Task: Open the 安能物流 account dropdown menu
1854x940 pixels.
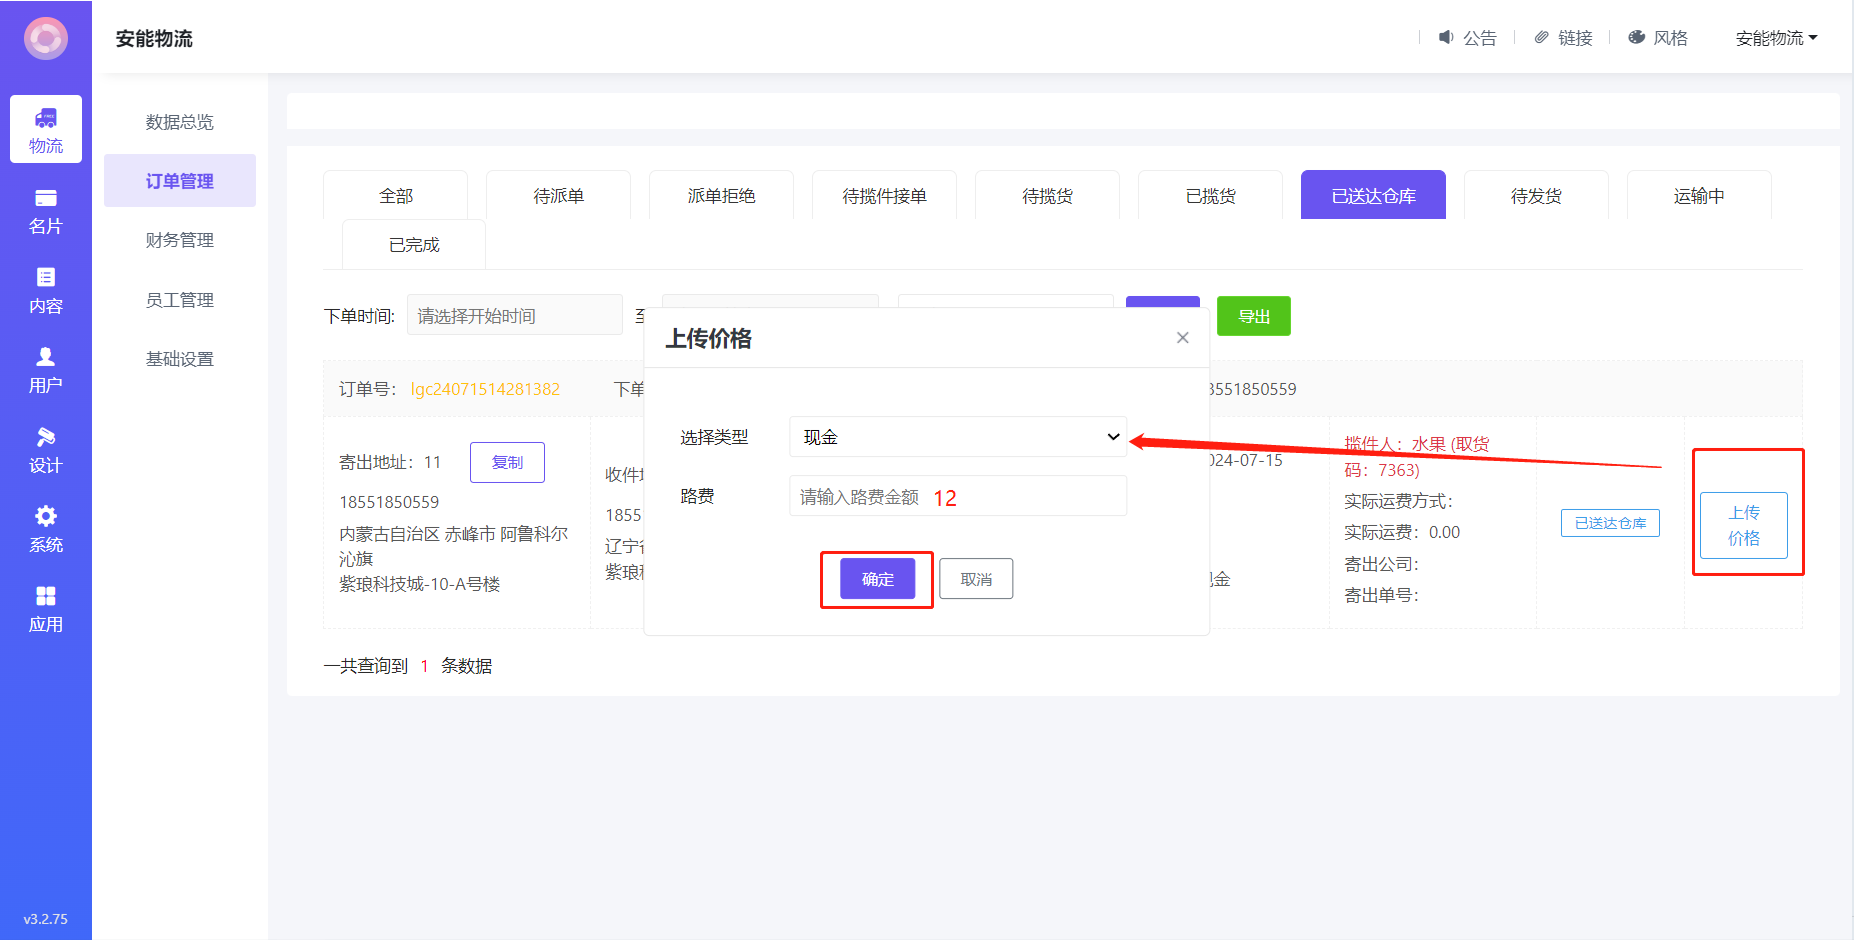Action: (1776, 38)
